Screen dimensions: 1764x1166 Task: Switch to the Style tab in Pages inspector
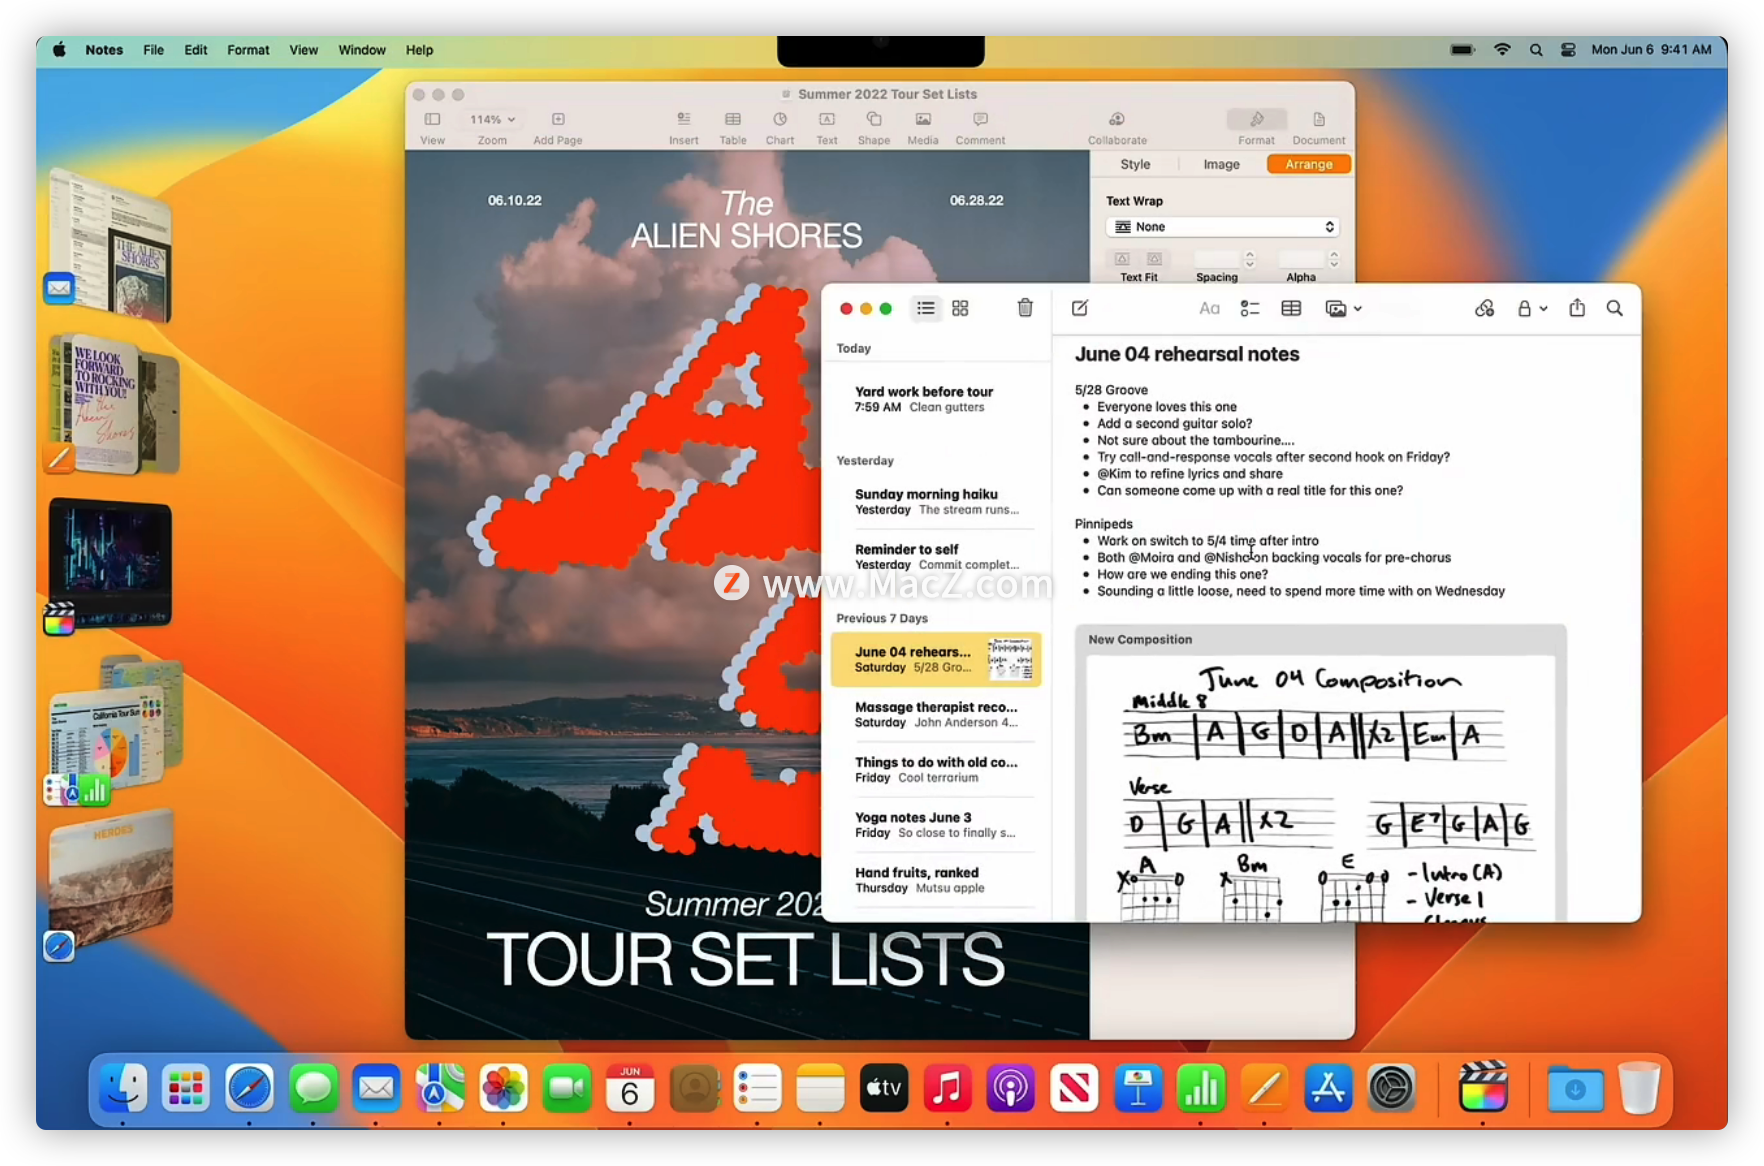tap(1135, 164)
